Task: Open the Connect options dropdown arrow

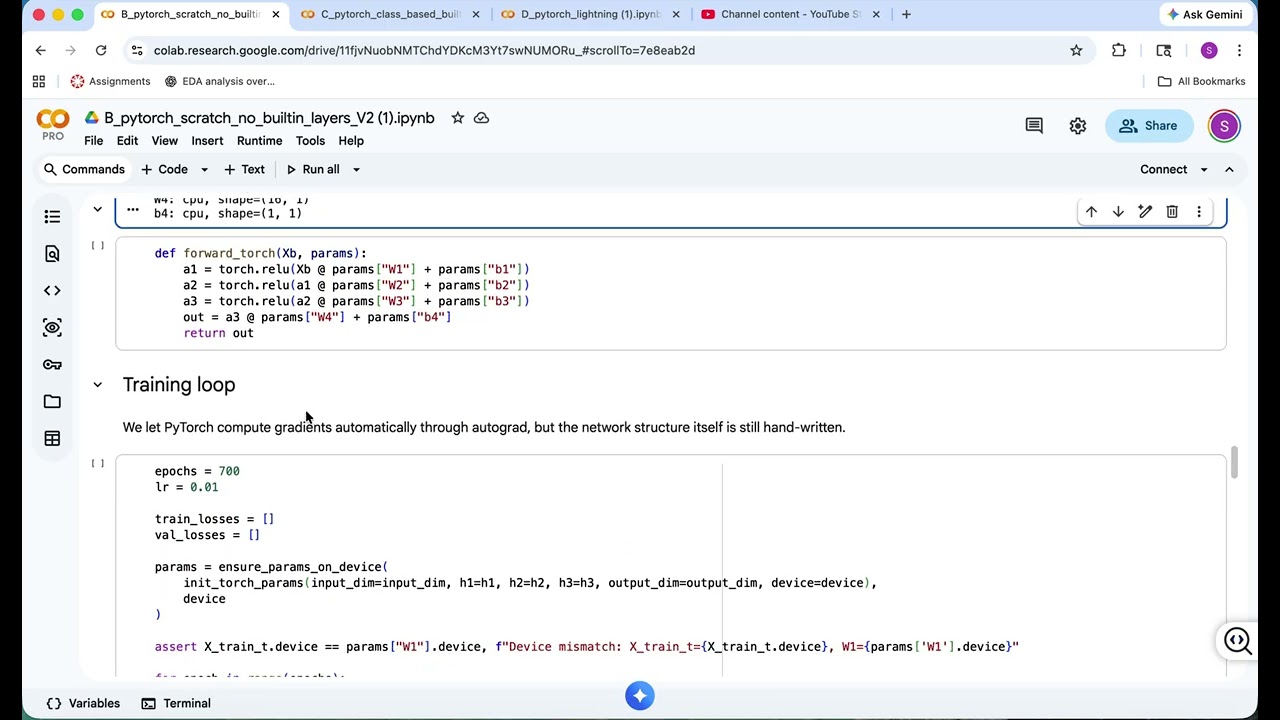Action: pos(1204,170)
